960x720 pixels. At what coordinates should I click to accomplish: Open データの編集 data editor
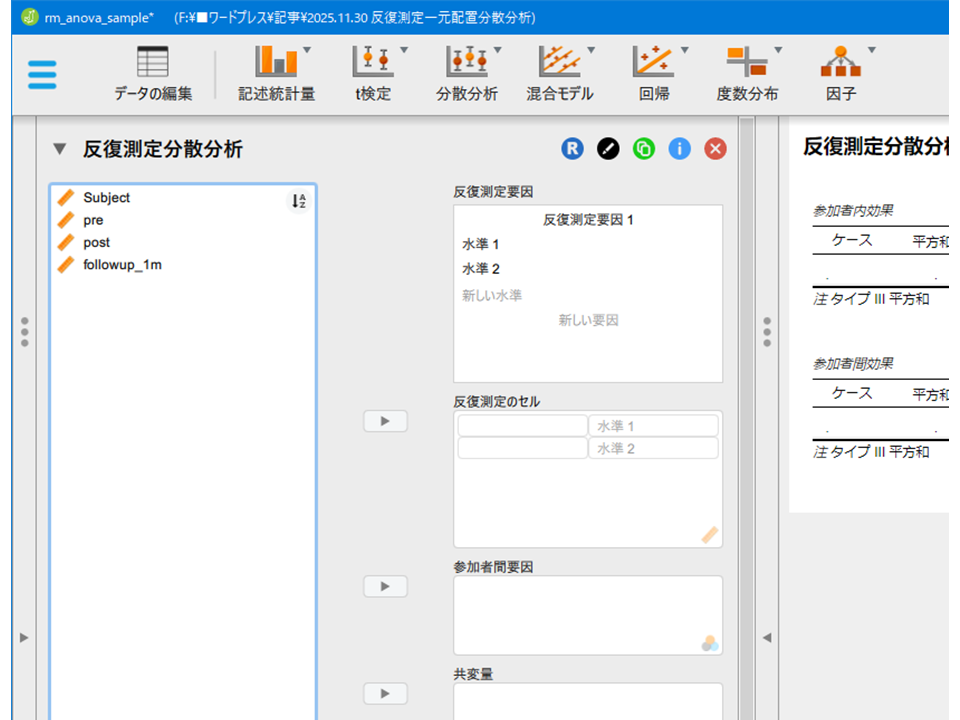(153, 75)
